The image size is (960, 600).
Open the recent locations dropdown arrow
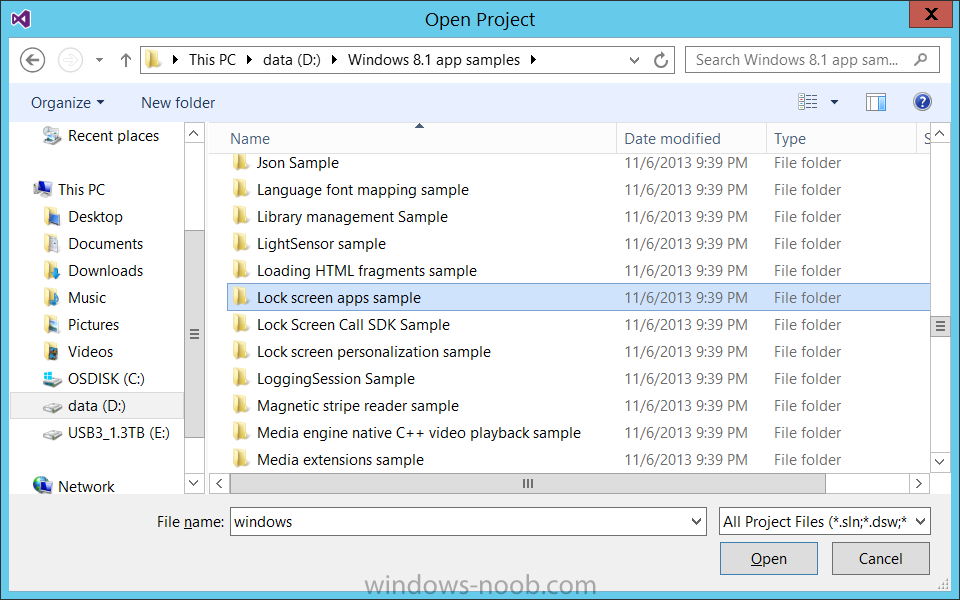99,60
